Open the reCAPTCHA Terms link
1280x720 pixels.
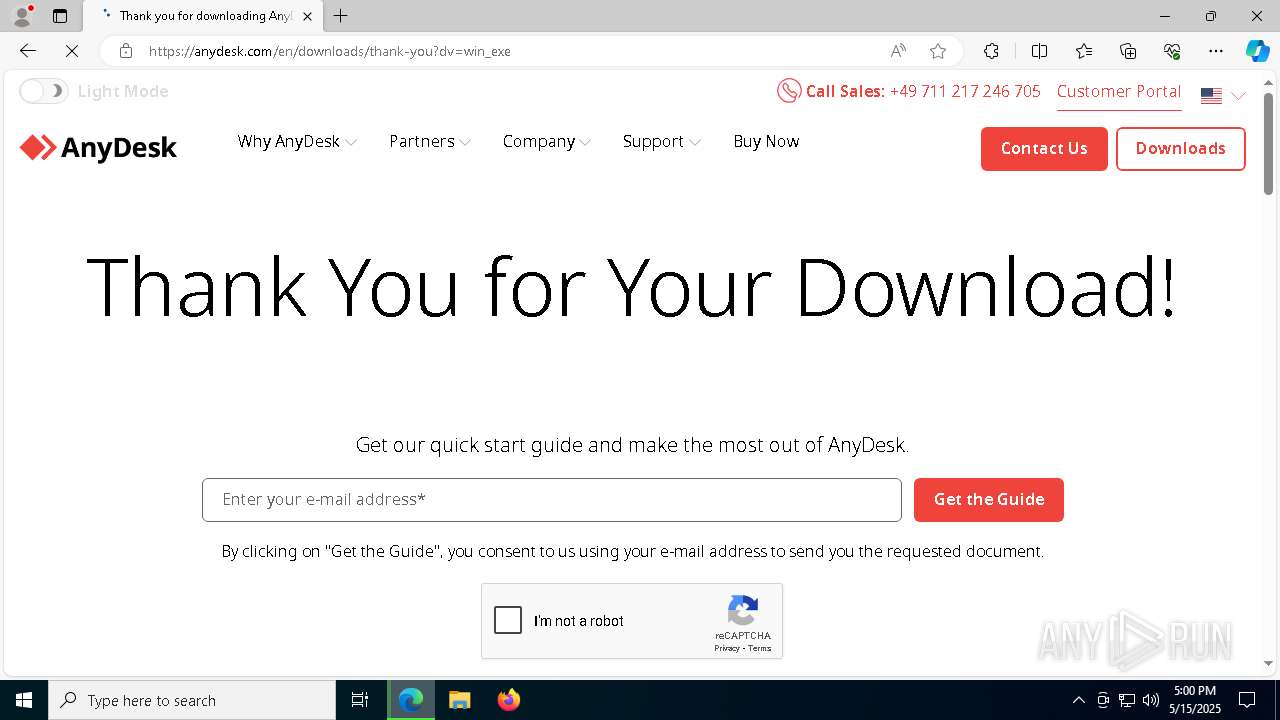point(760,648)
